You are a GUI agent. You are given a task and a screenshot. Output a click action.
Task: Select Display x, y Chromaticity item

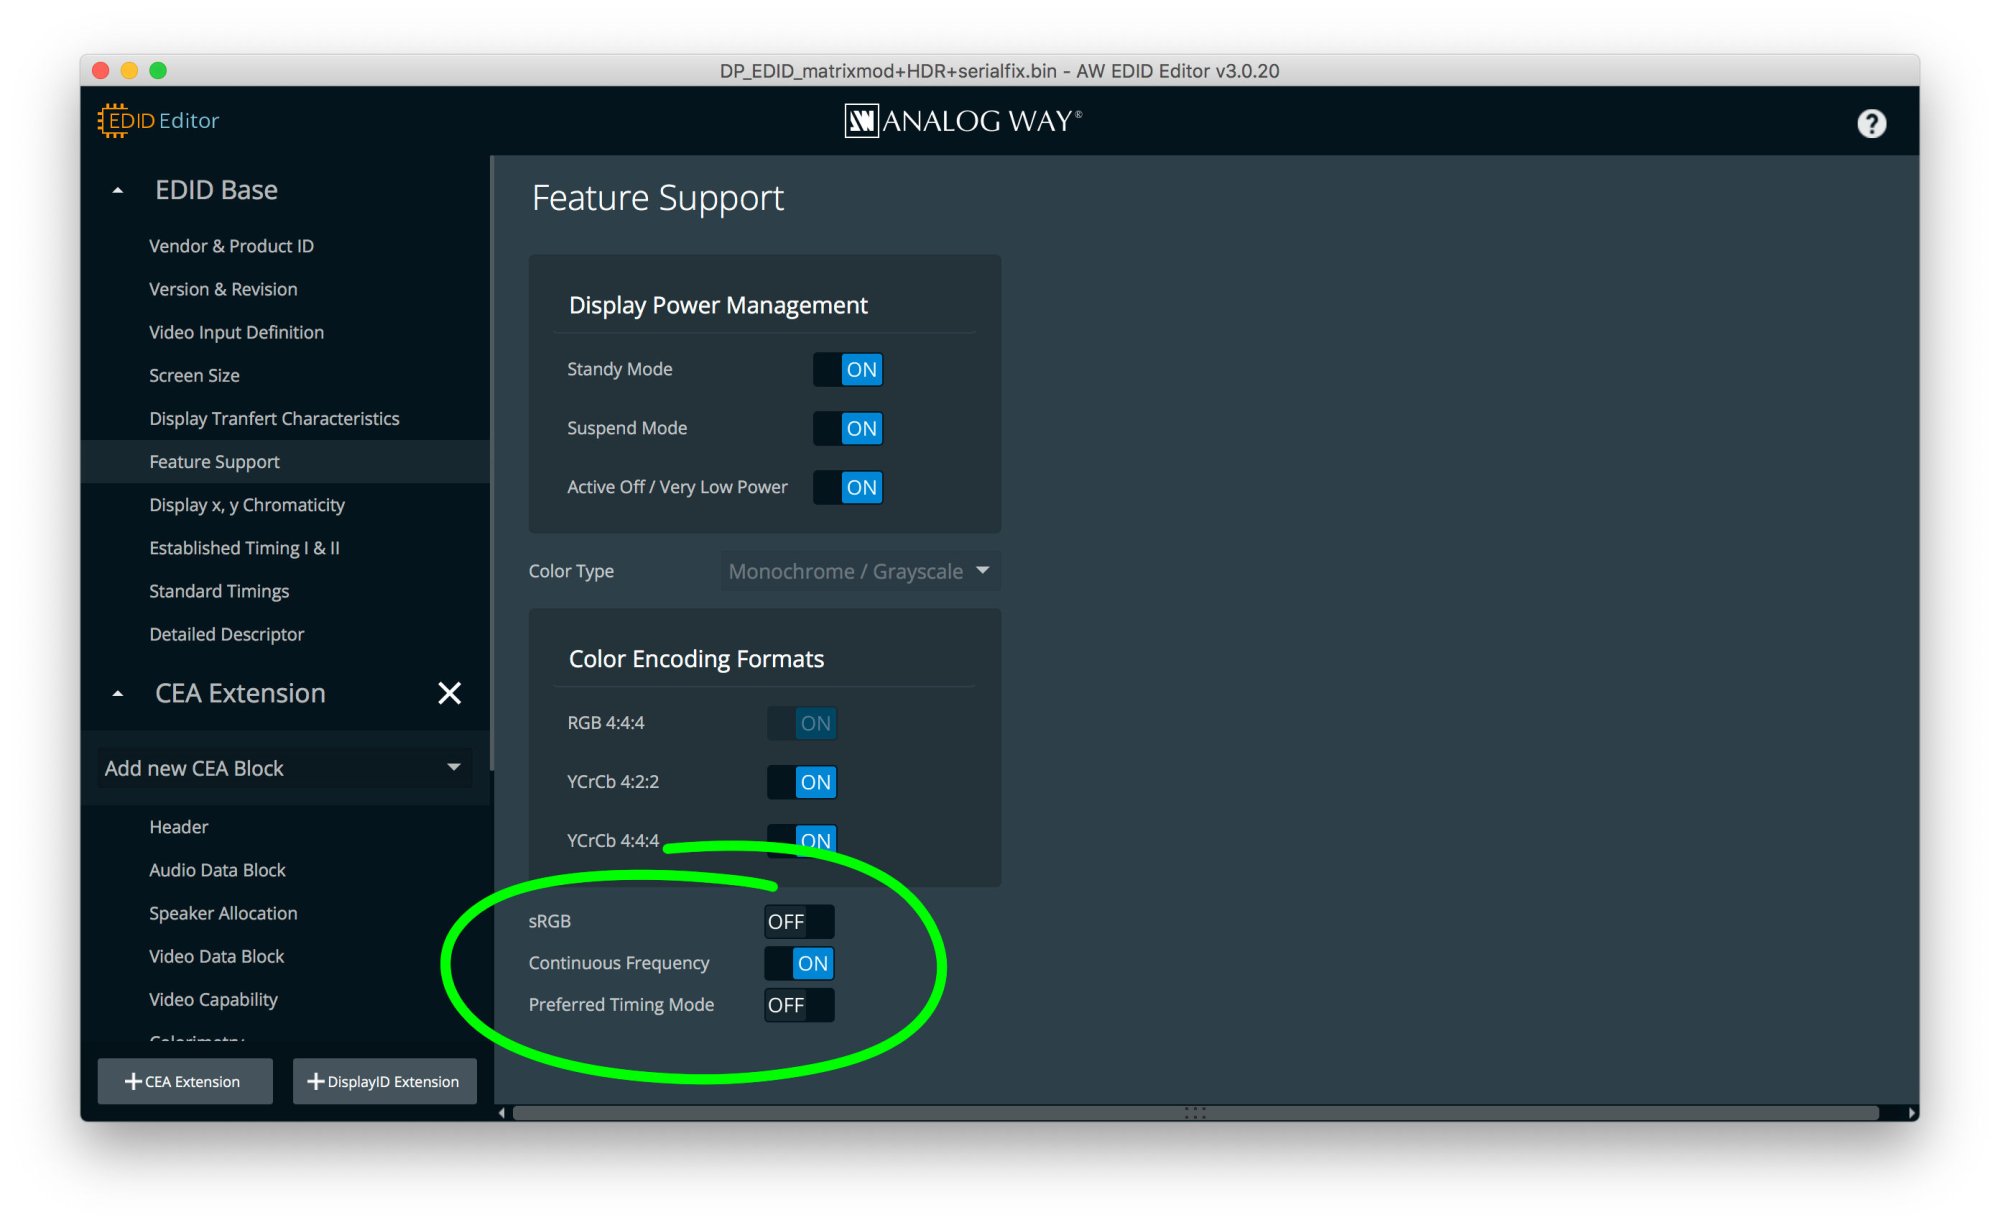coord(247,505)
